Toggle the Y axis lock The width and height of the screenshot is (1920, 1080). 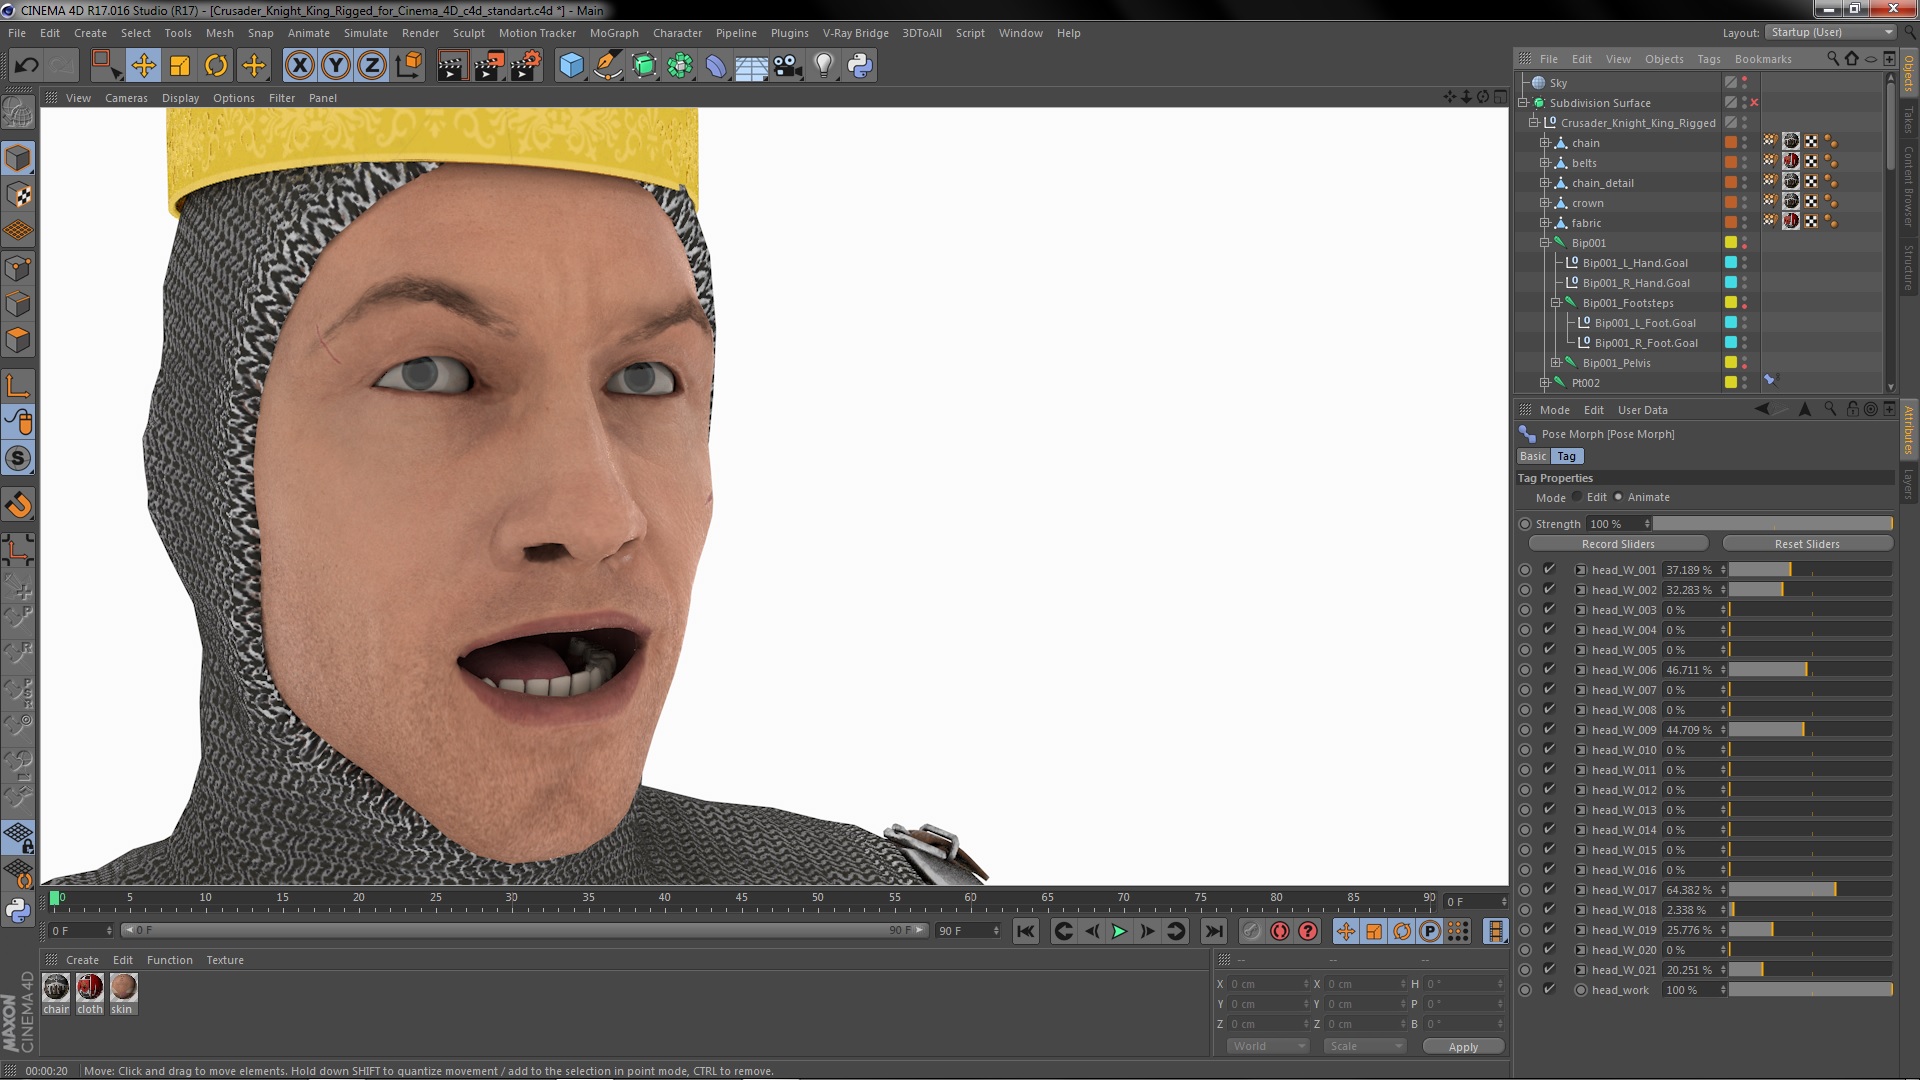pos(336,66)
